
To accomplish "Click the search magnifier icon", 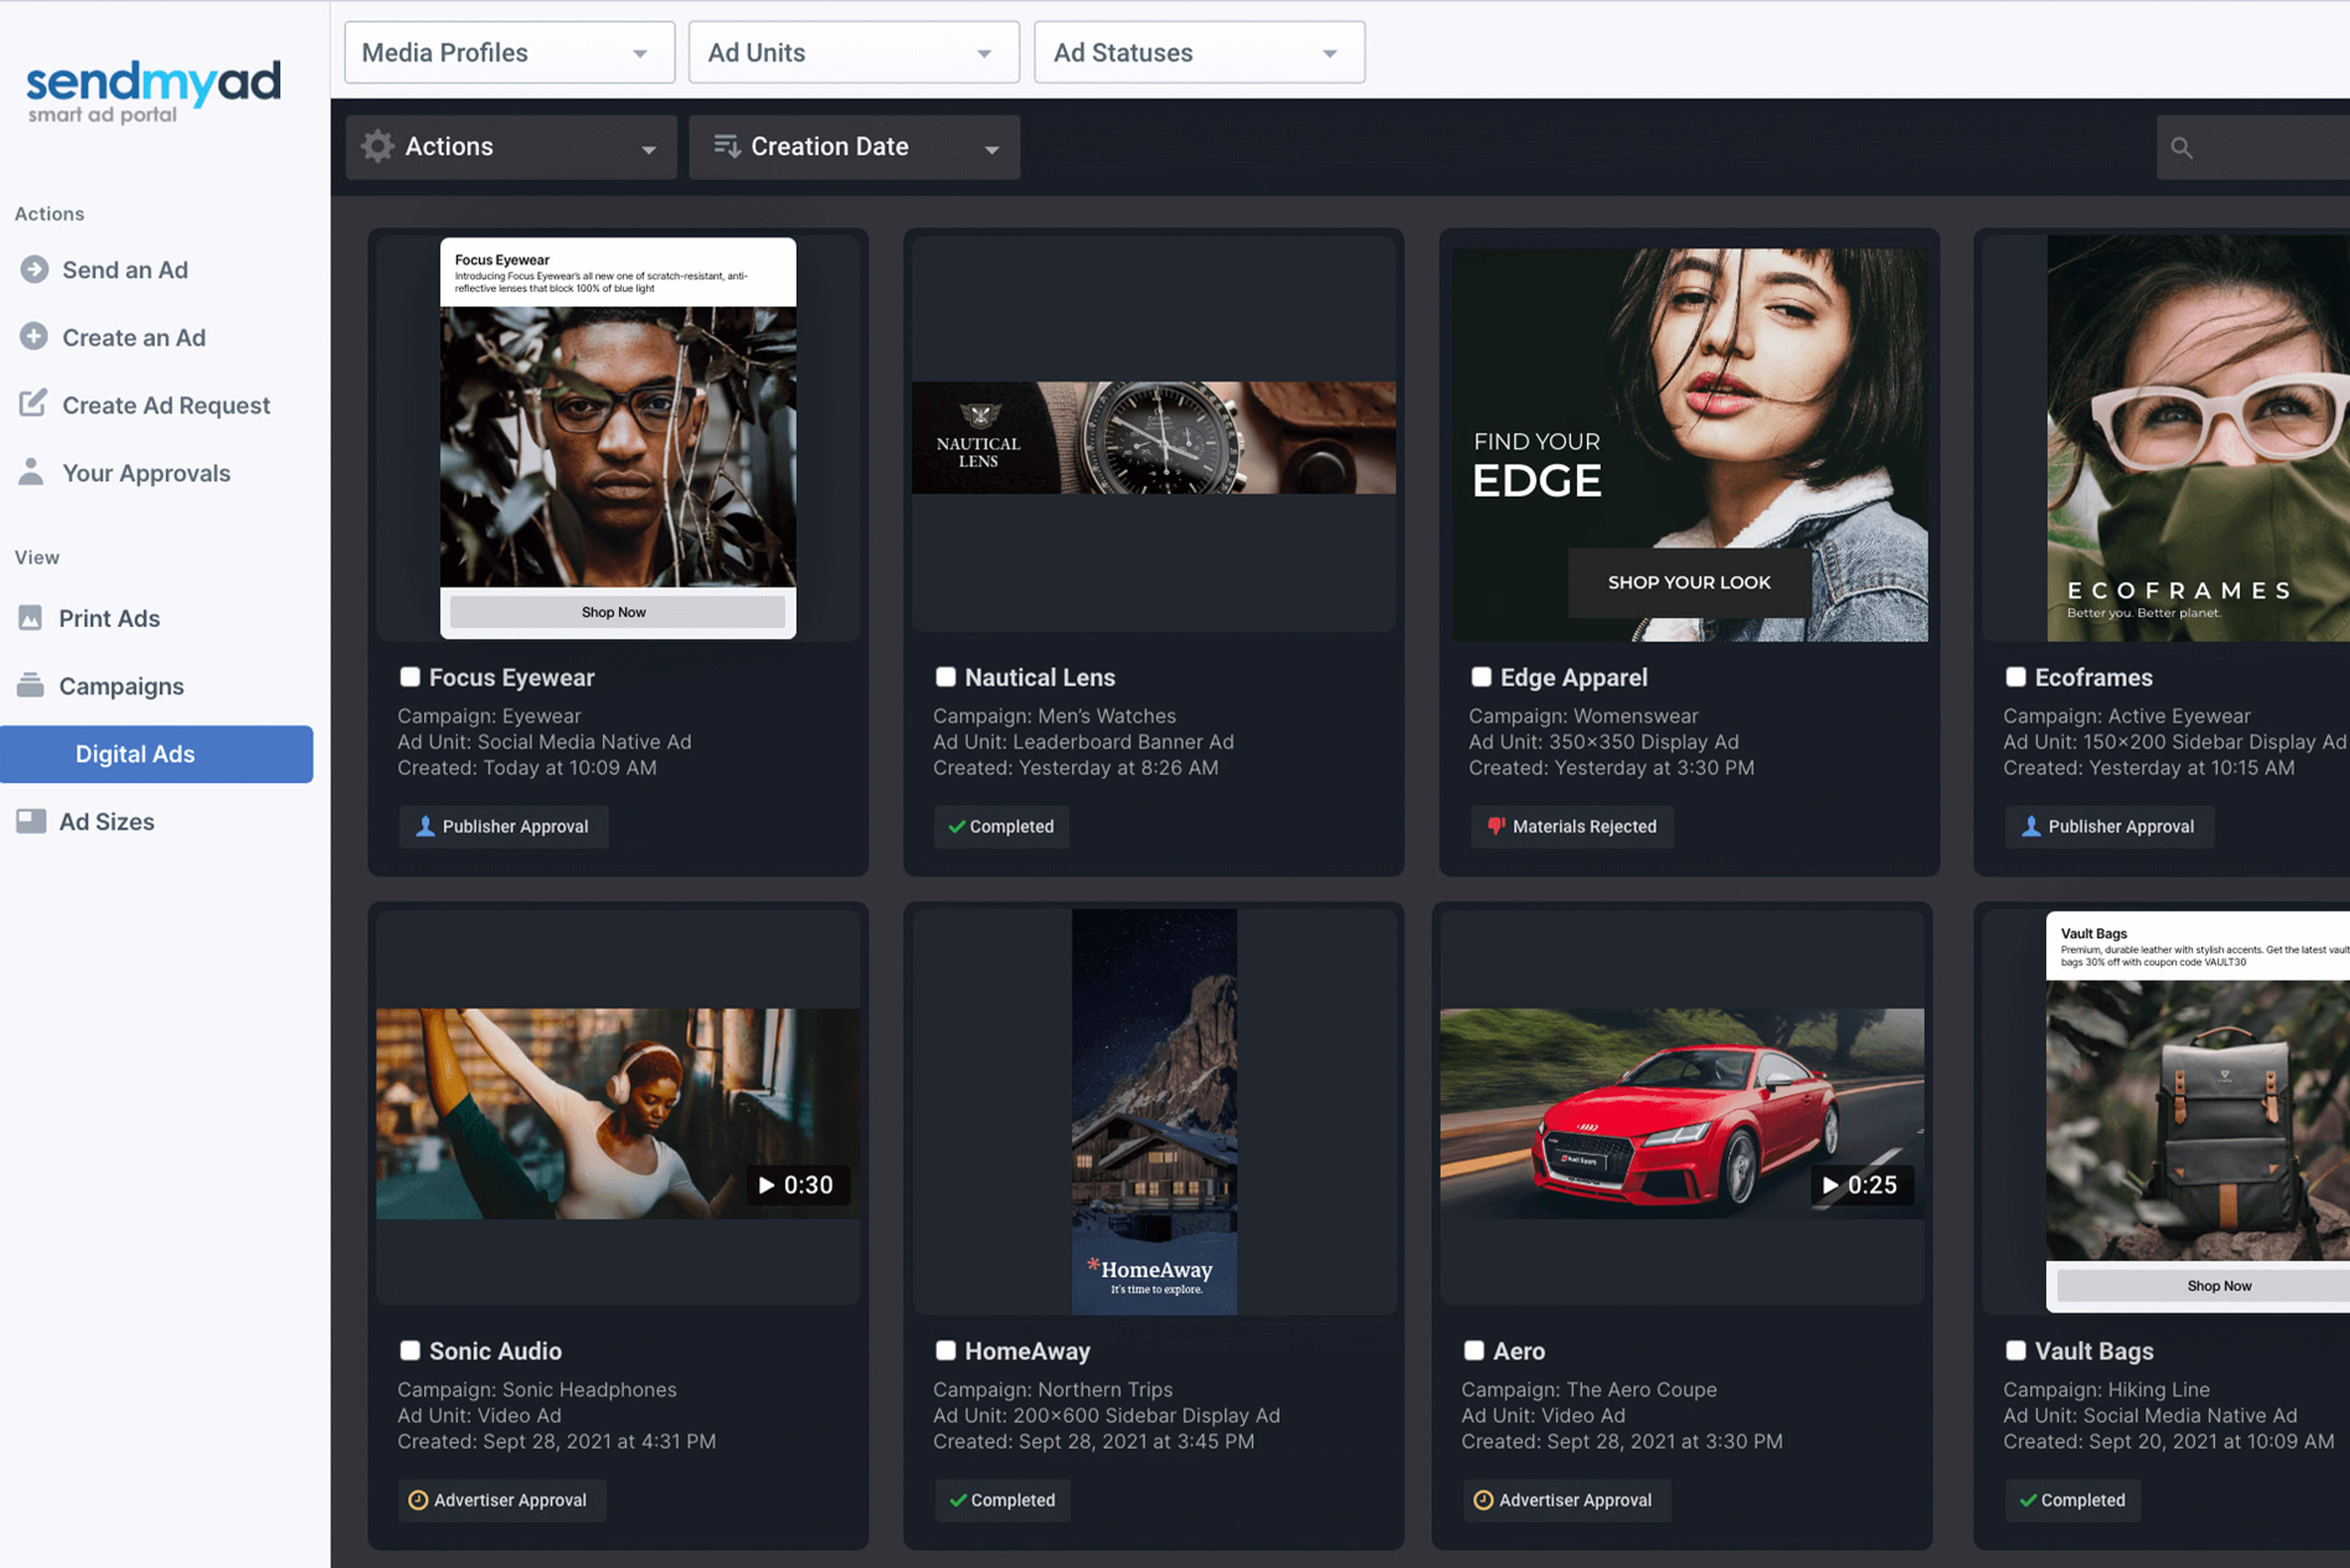I will coord(2182,148).
